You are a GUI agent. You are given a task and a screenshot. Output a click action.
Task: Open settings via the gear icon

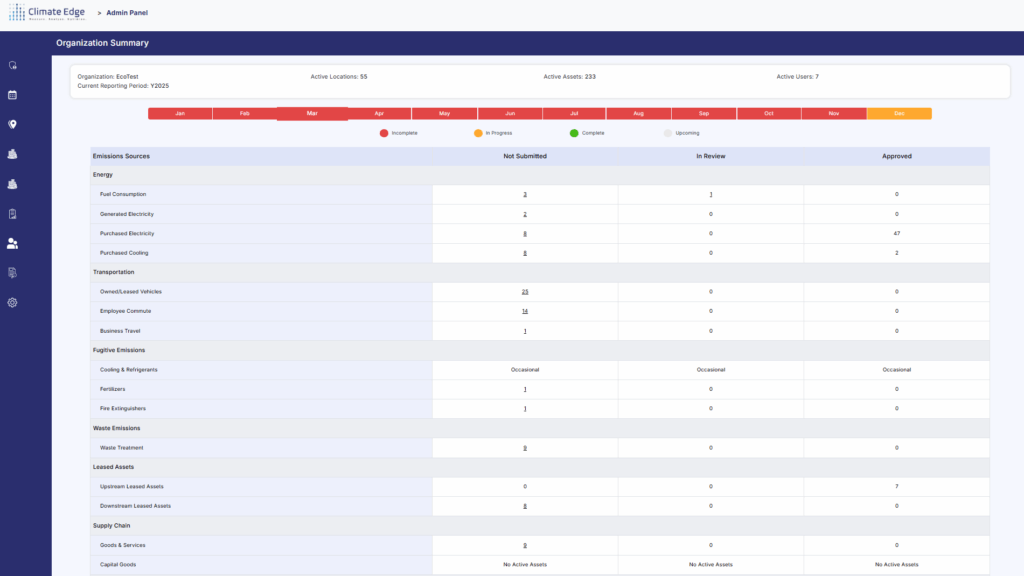(x=12, y=302)
